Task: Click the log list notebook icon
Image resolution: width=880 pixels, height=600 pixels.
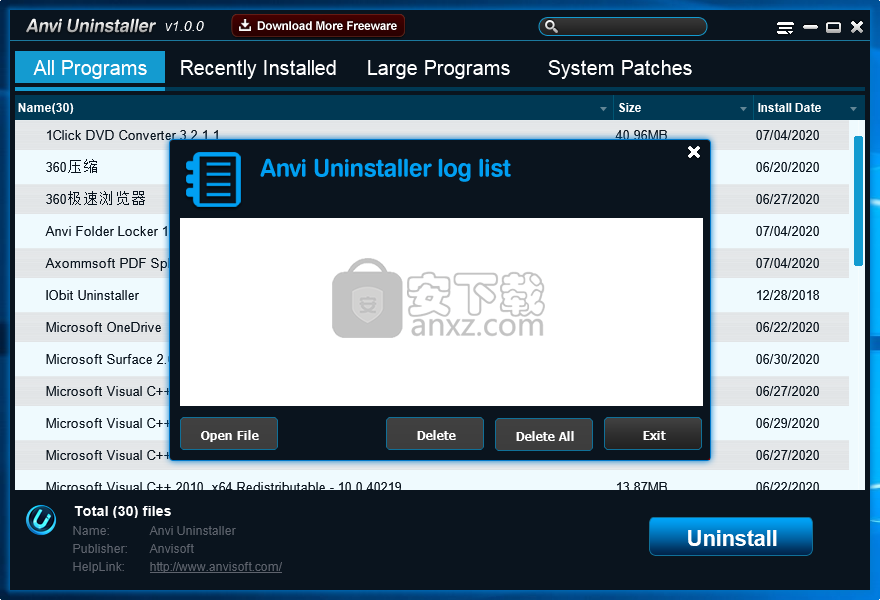Action: pos(213,180)
